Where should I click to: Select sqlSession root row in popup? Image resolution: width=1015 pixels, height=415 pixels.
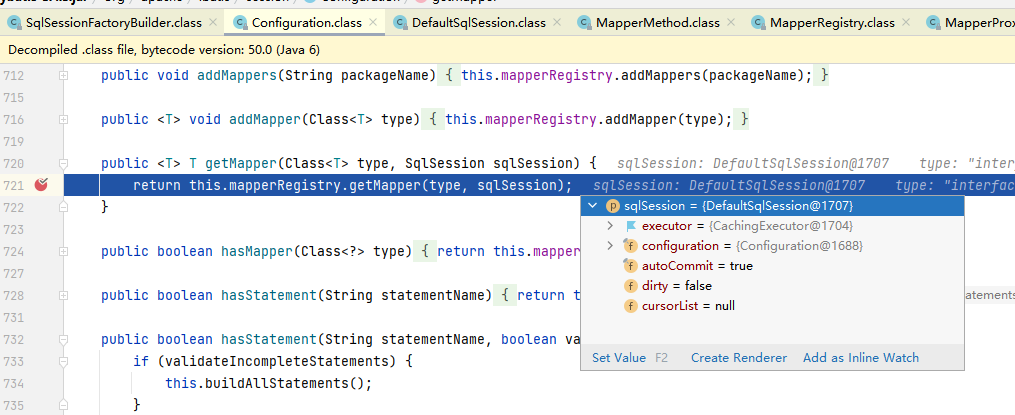click(x=772, y=206)
